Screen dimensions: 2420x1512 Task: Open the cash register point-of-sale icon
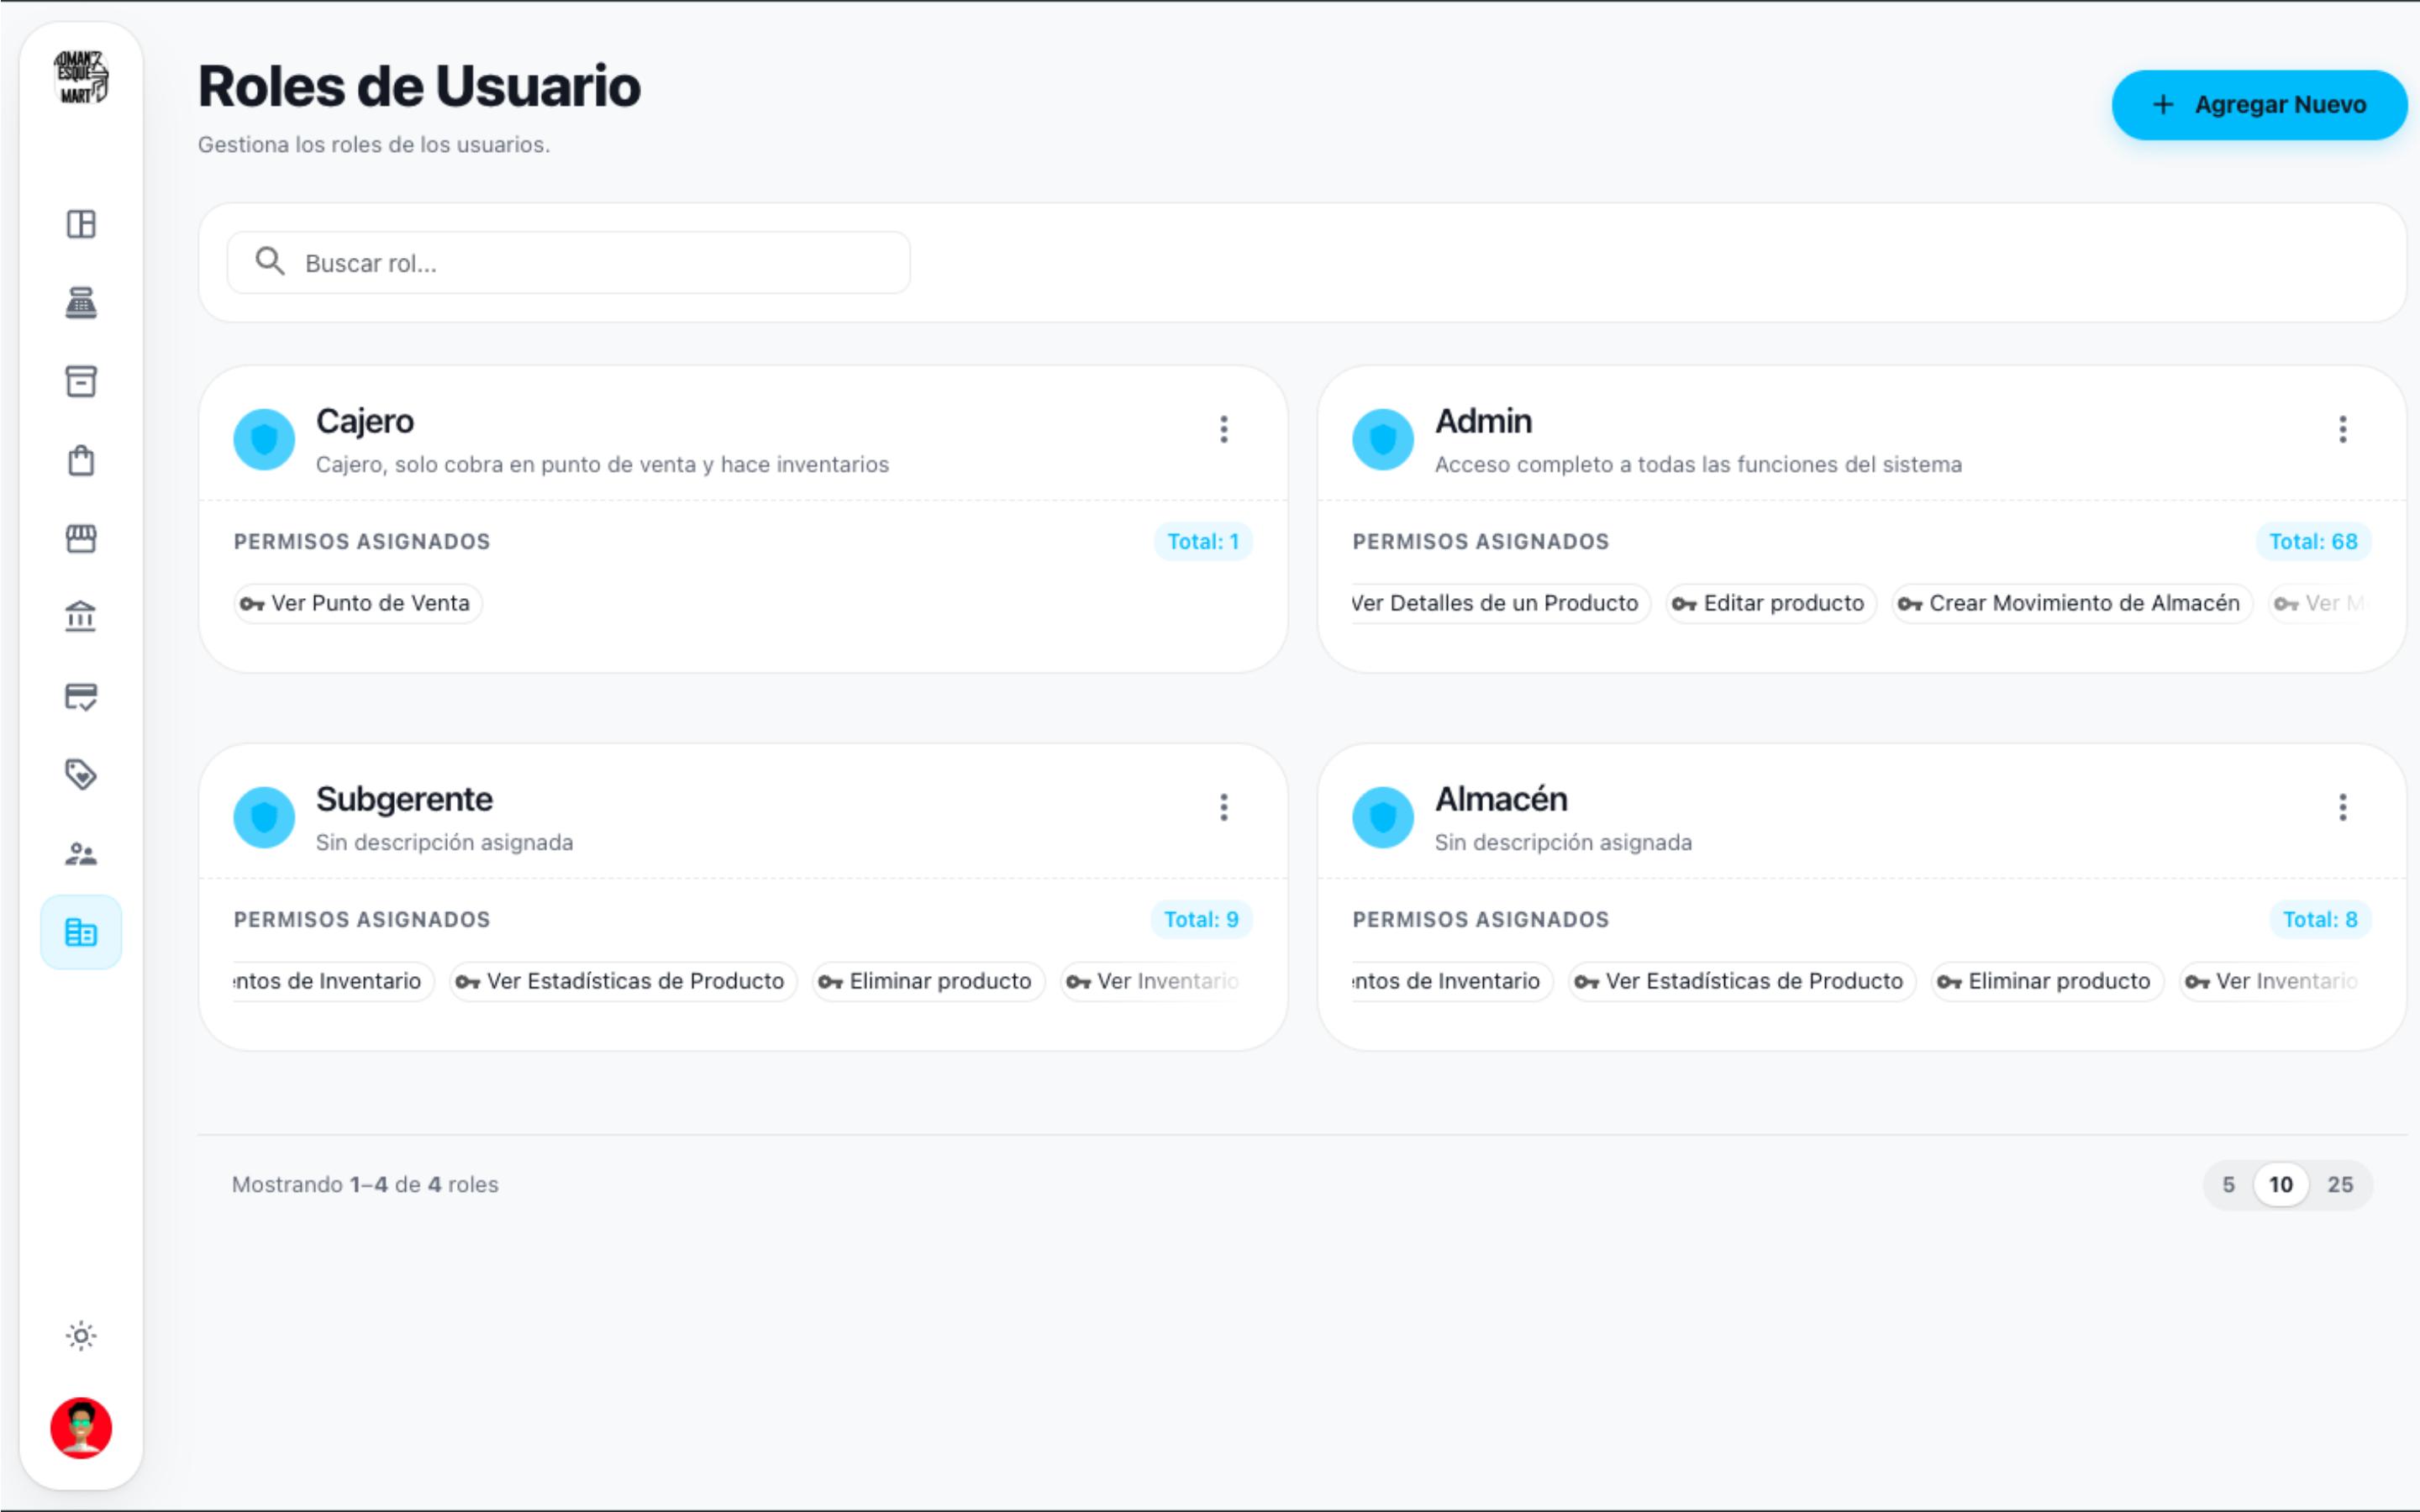(x=81, y=302)
